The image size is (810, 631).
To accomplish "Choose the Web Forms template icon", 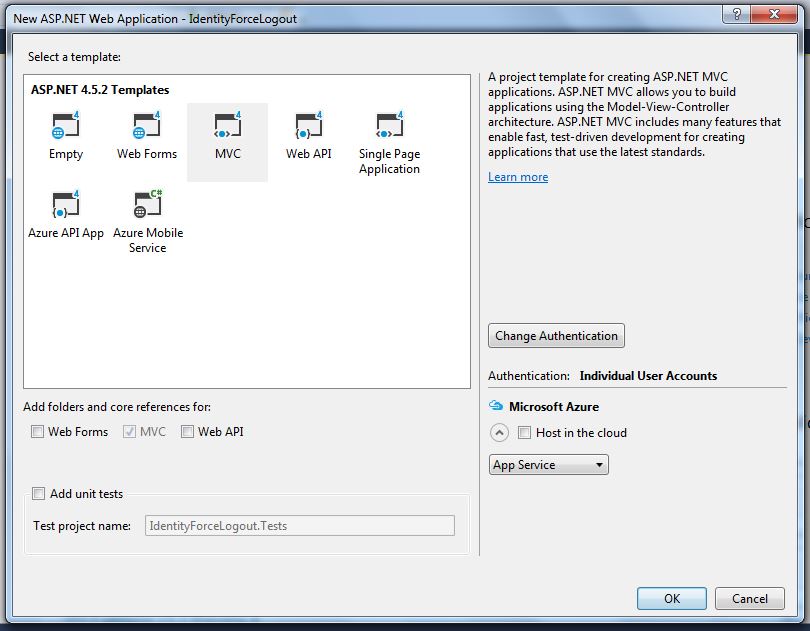I will click(147, 126).
